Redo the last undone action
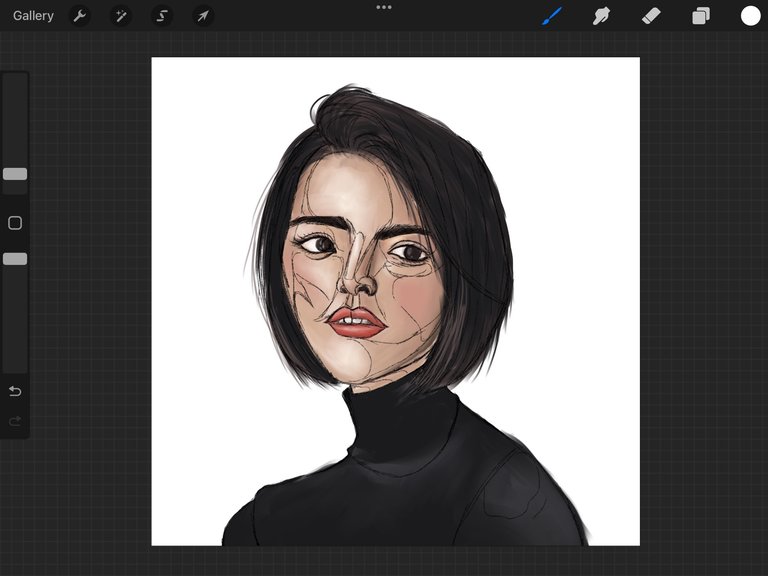768x576 pixels. point(15,421)
